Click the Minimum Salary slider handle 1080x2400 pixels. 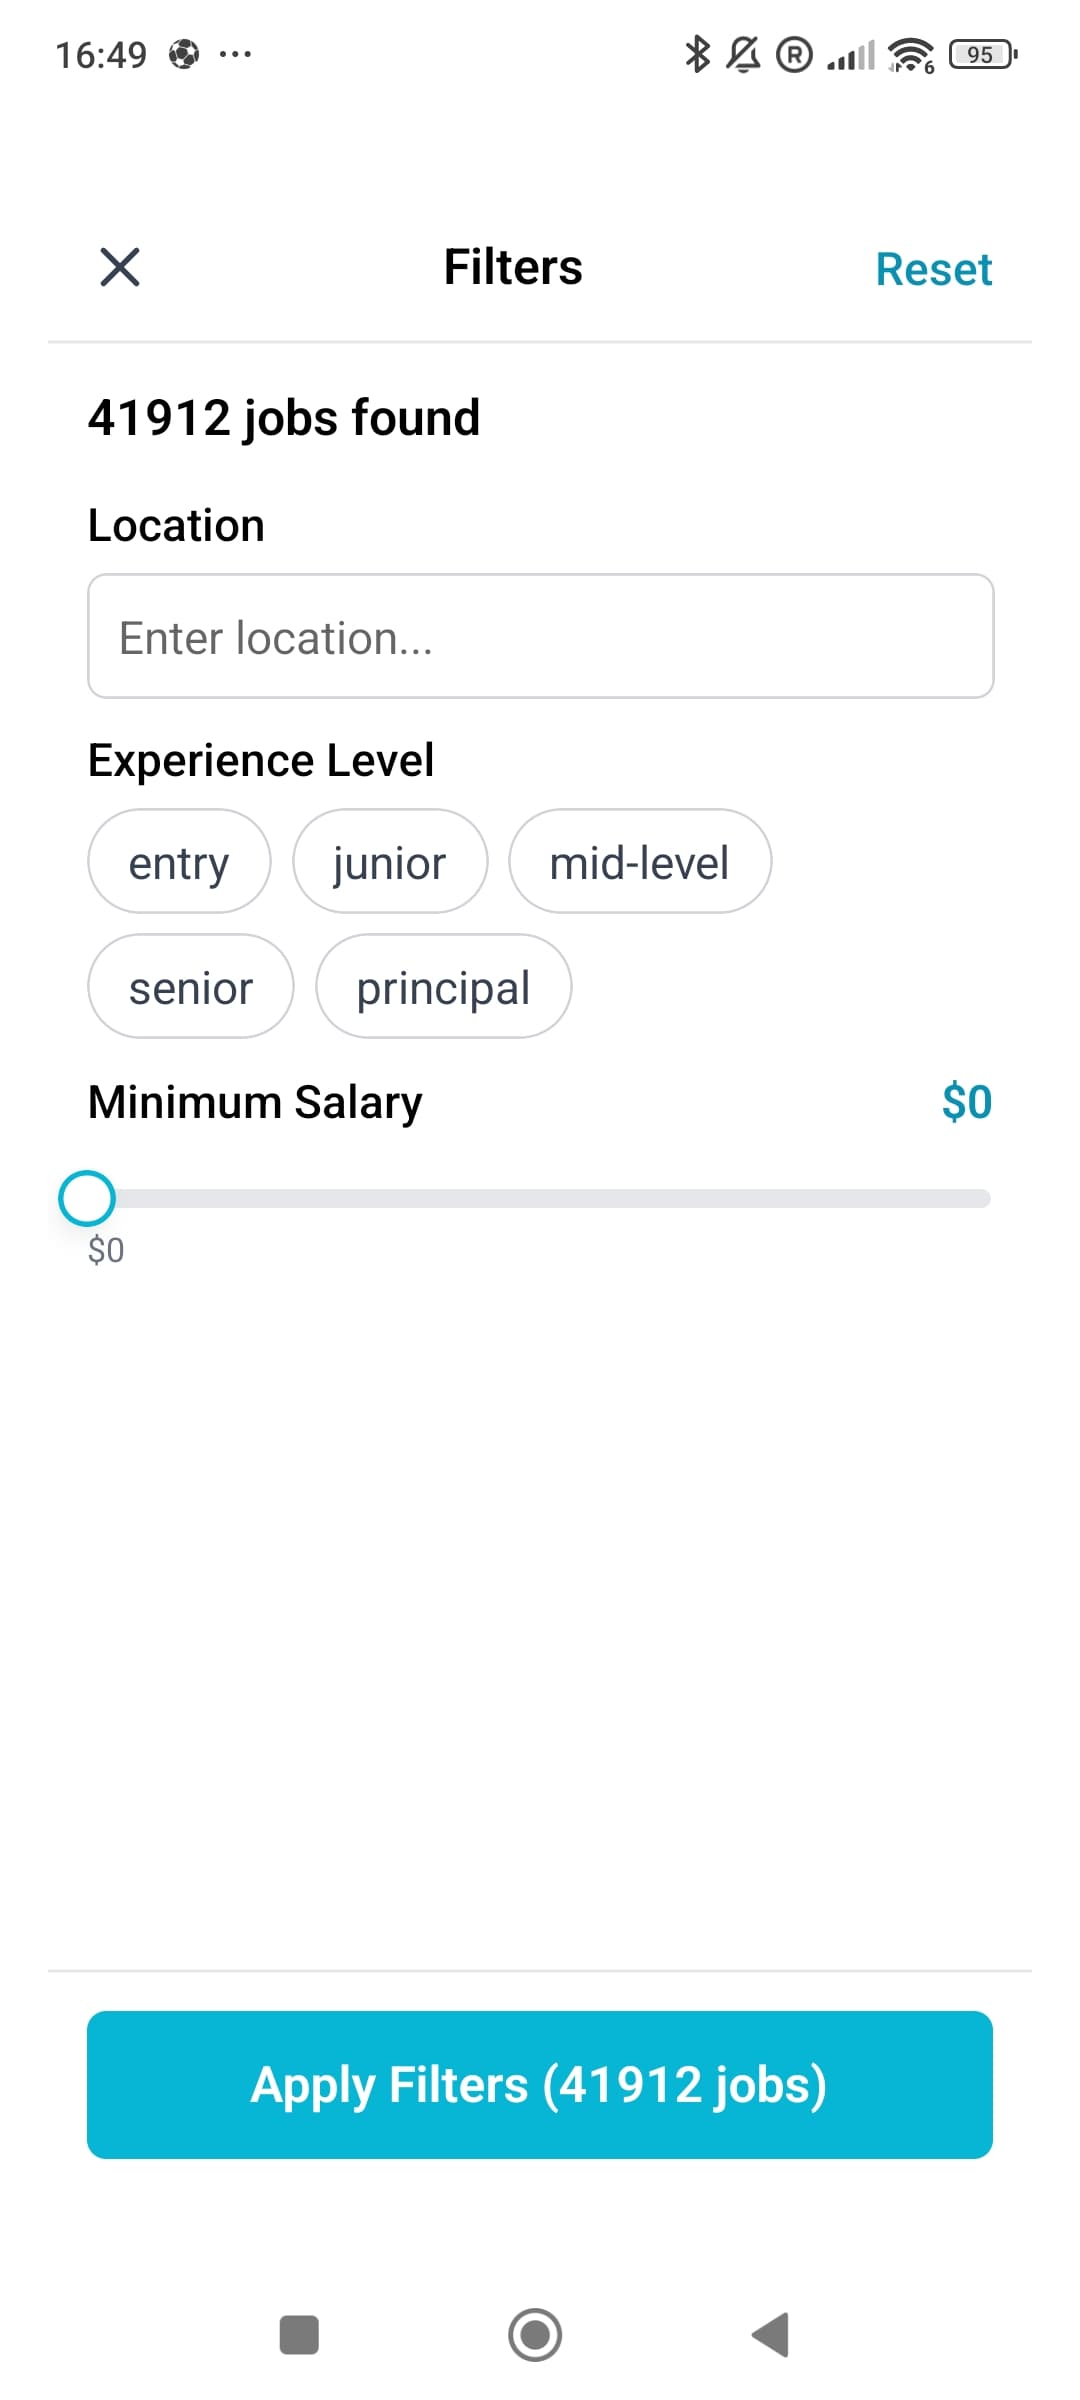tap(87, 1198)
